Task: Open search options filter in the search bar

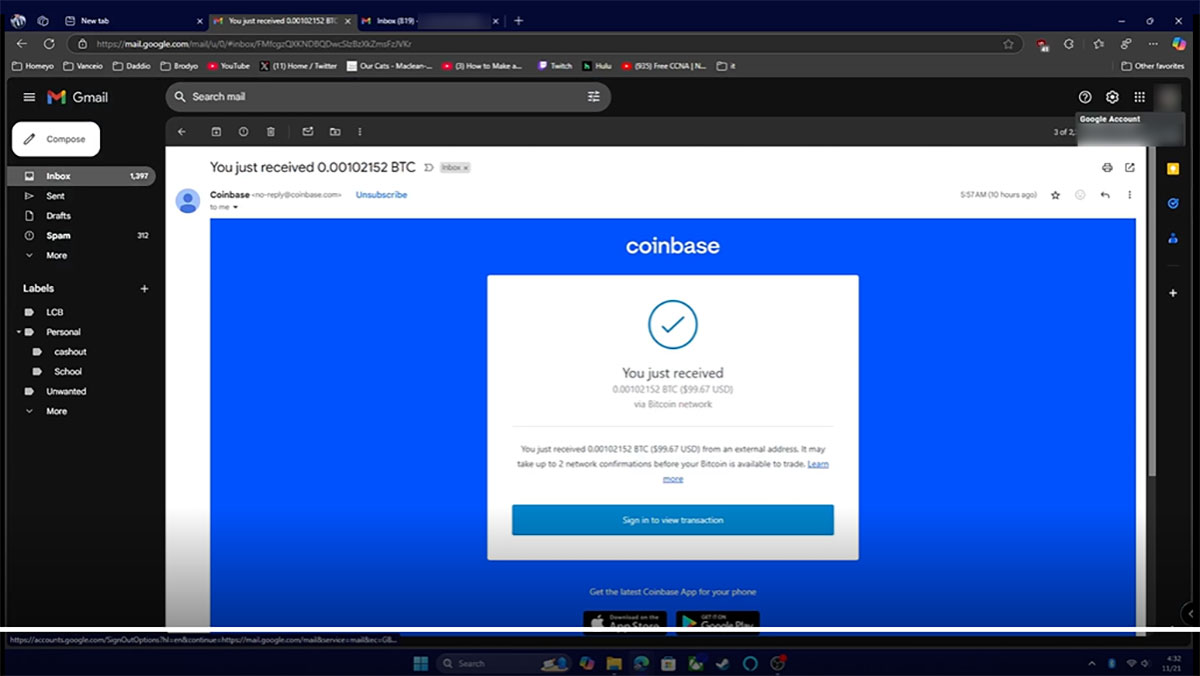Action: click(x=594, y=96)
